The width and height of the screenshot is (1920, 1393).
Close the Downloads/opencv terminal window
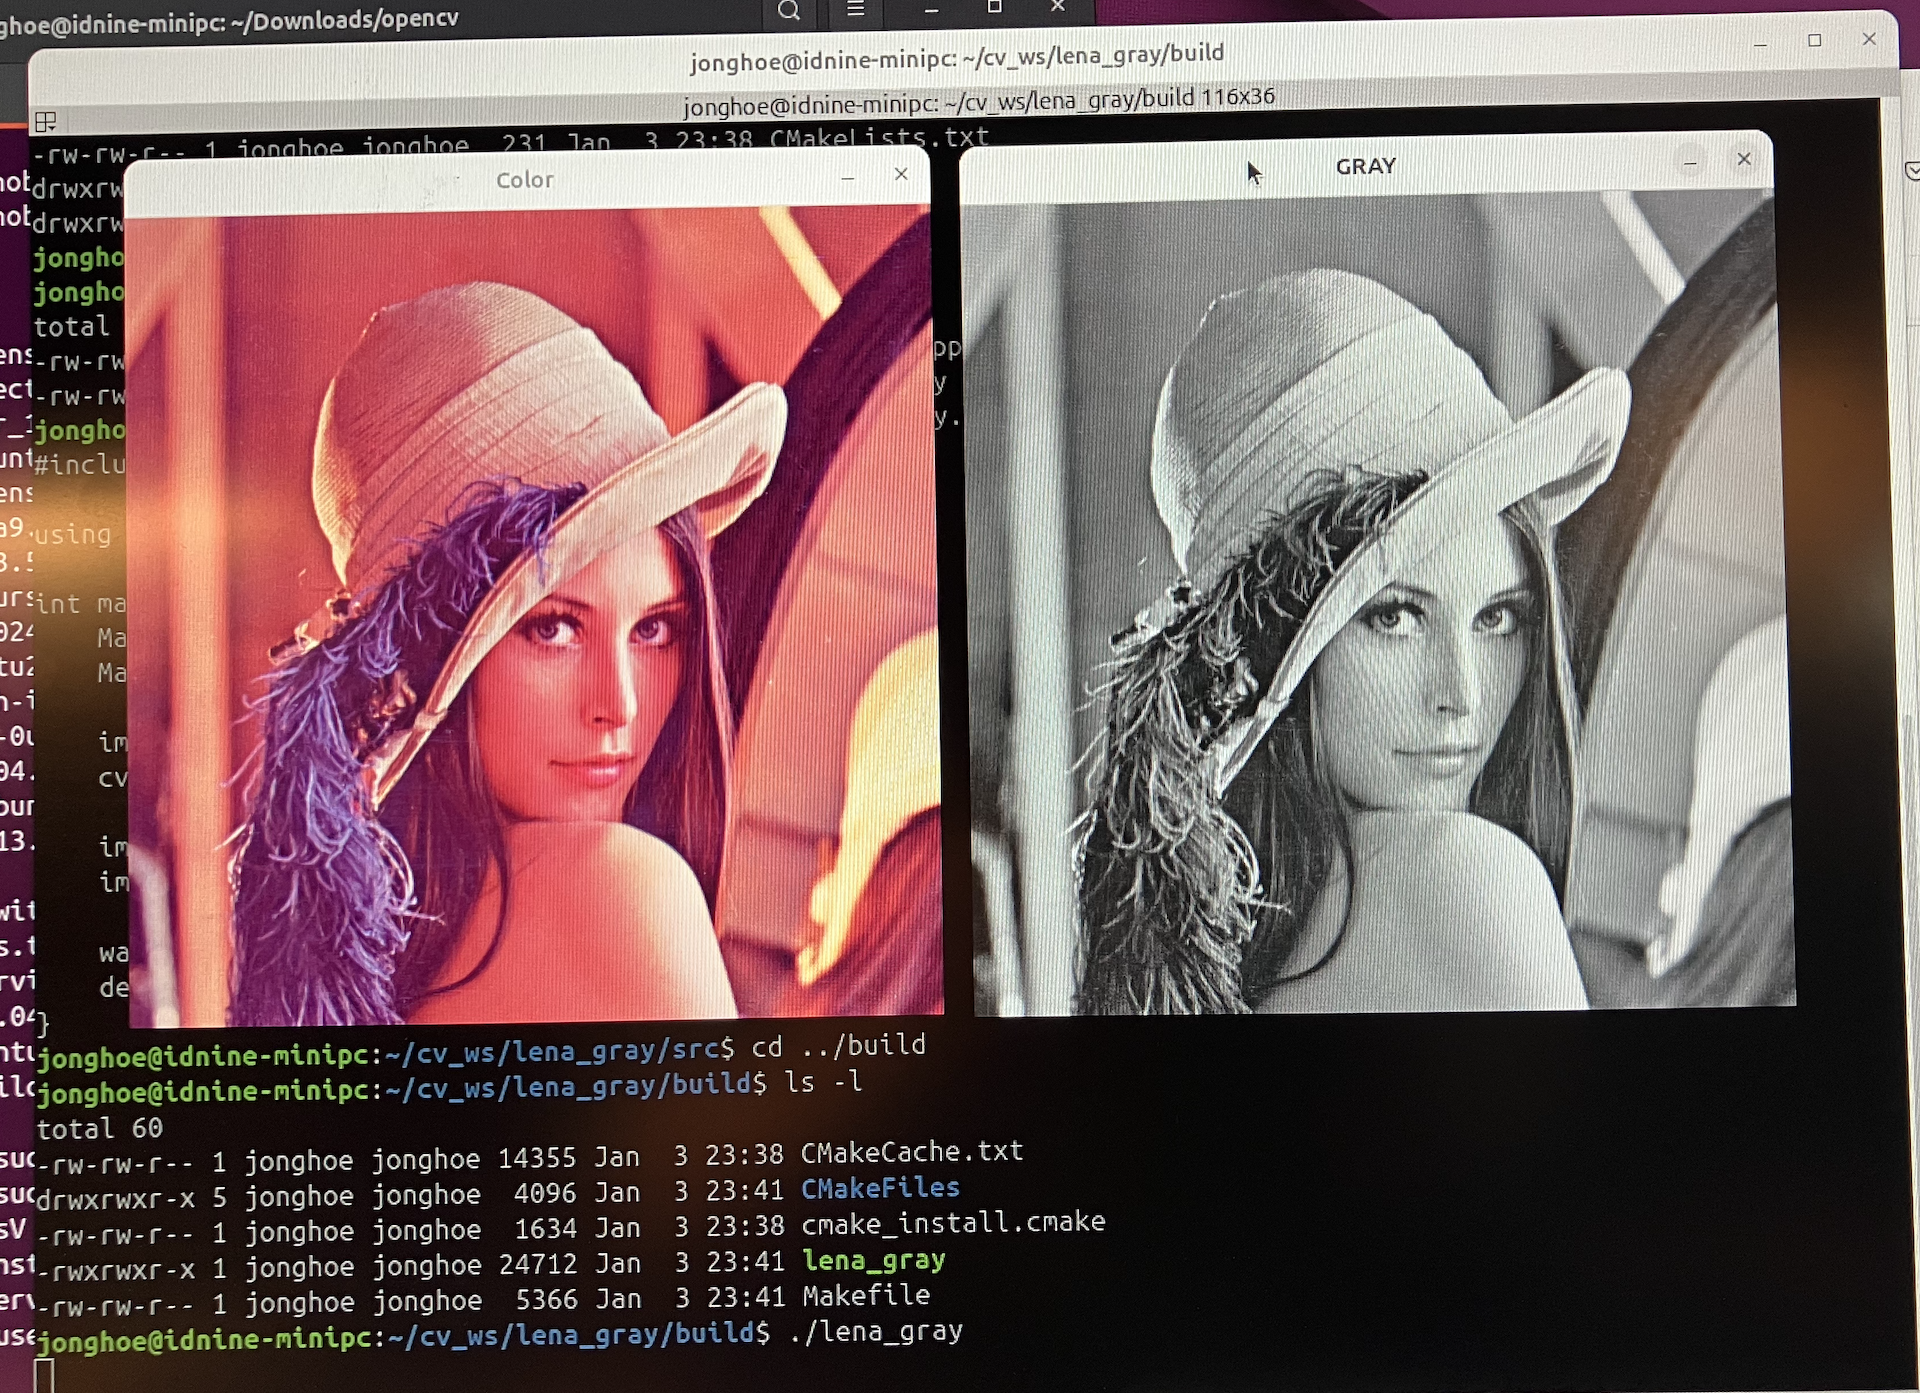[1058, 7]
